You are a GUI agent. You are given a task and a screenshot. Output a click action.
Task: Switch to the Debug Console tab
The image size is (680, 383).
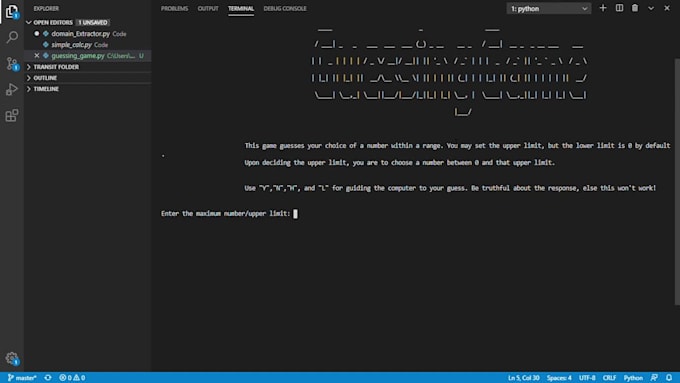coord(285,8)
